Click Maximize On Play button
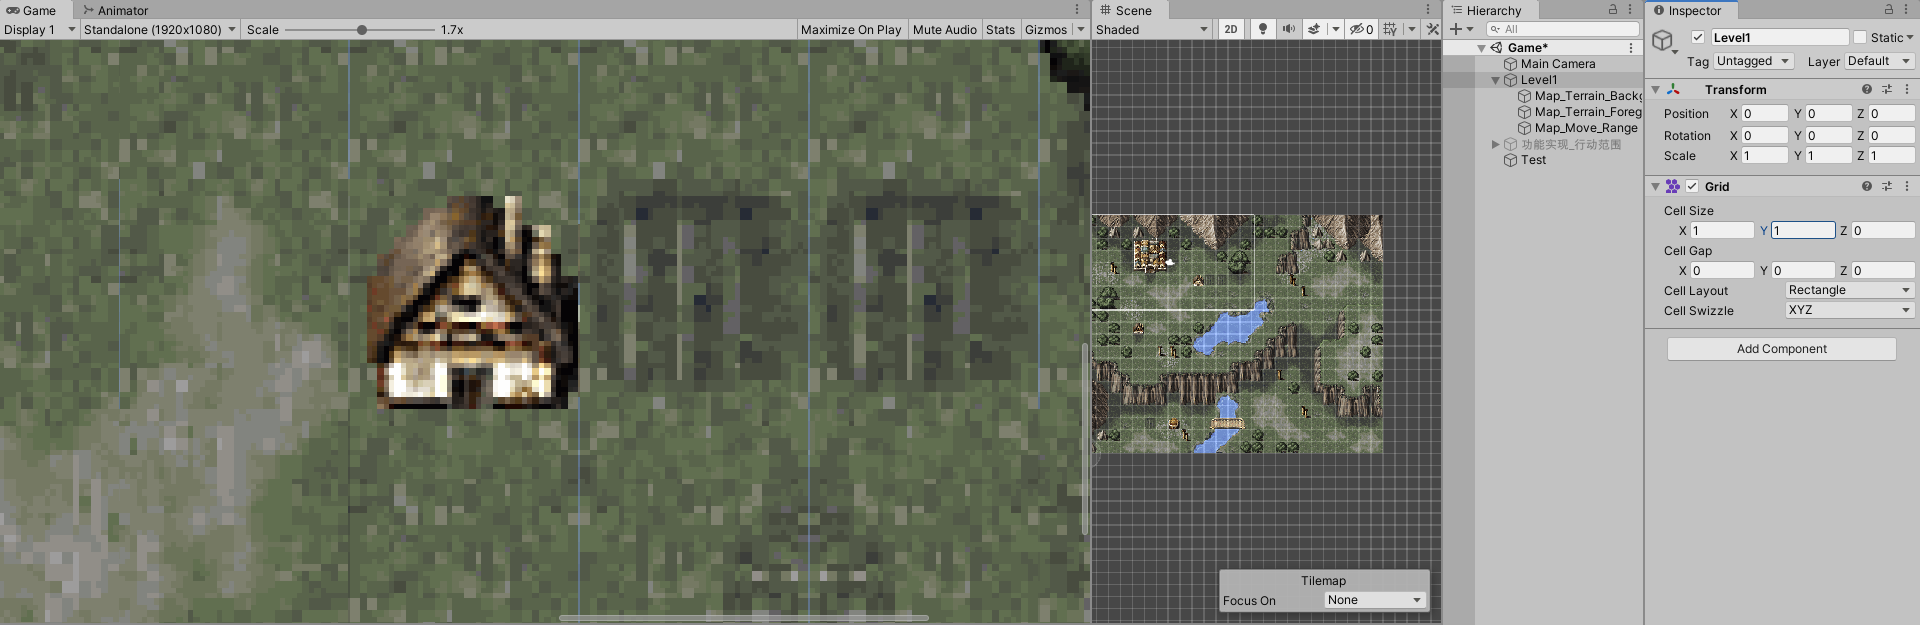1920x625 pixels. 851,29
